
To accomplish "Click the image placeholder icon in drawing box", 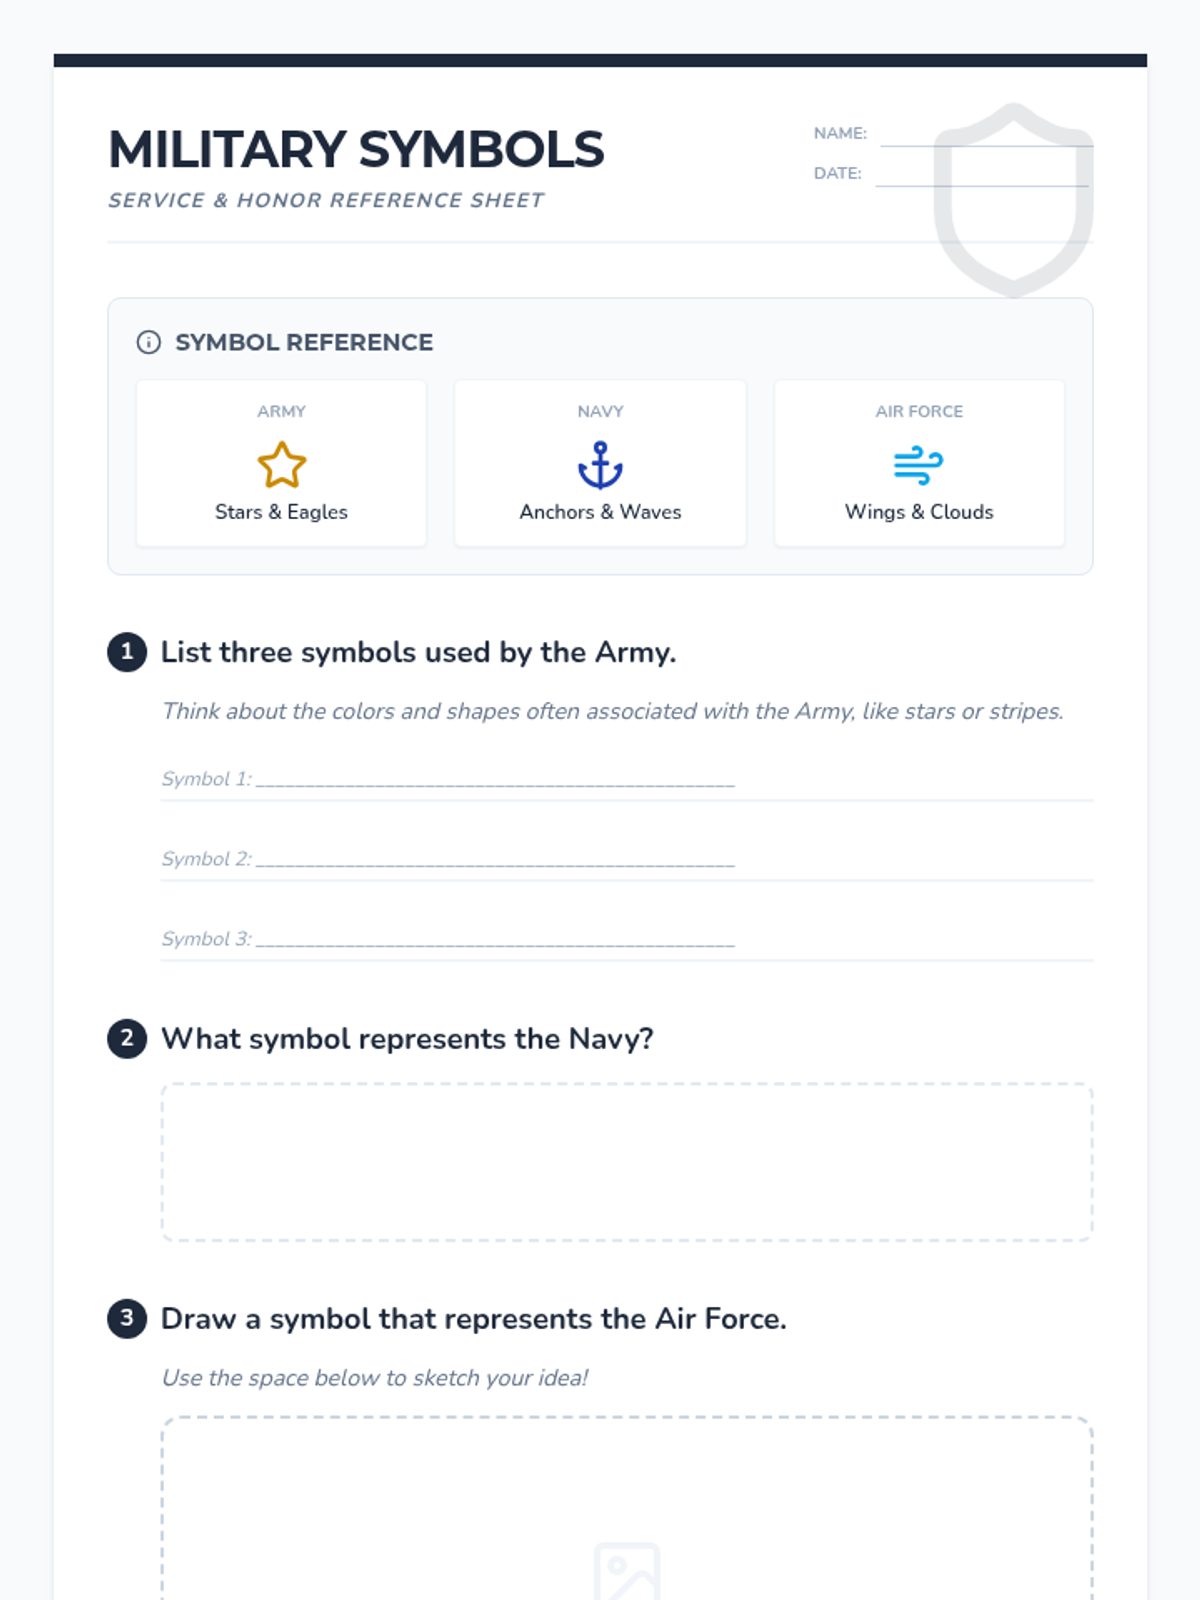I will (627, 1572).
